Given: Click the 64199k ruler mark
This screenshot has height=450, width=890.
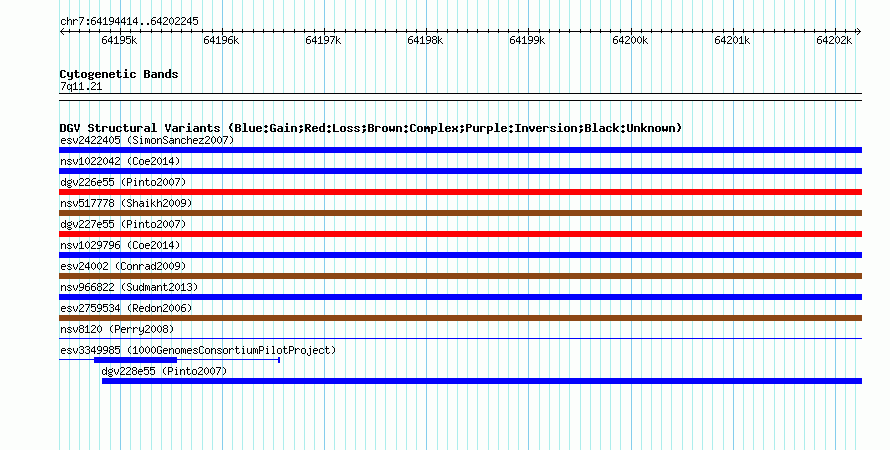Looking at the screenshot, I should [x=528, y=40].
